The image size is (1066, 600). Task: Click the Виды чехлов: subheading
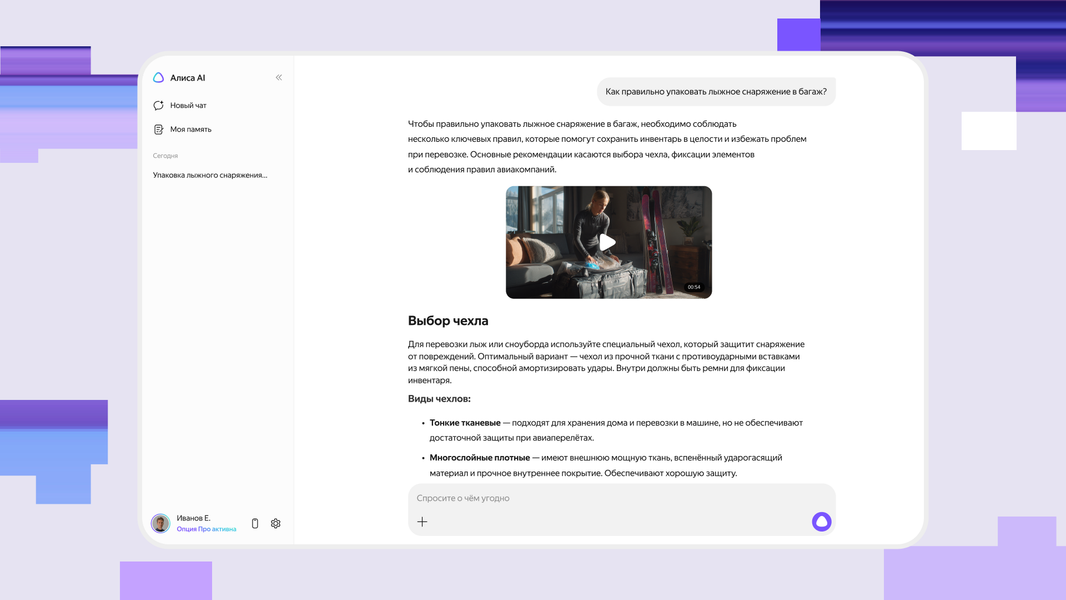click(x=439, y=399)
